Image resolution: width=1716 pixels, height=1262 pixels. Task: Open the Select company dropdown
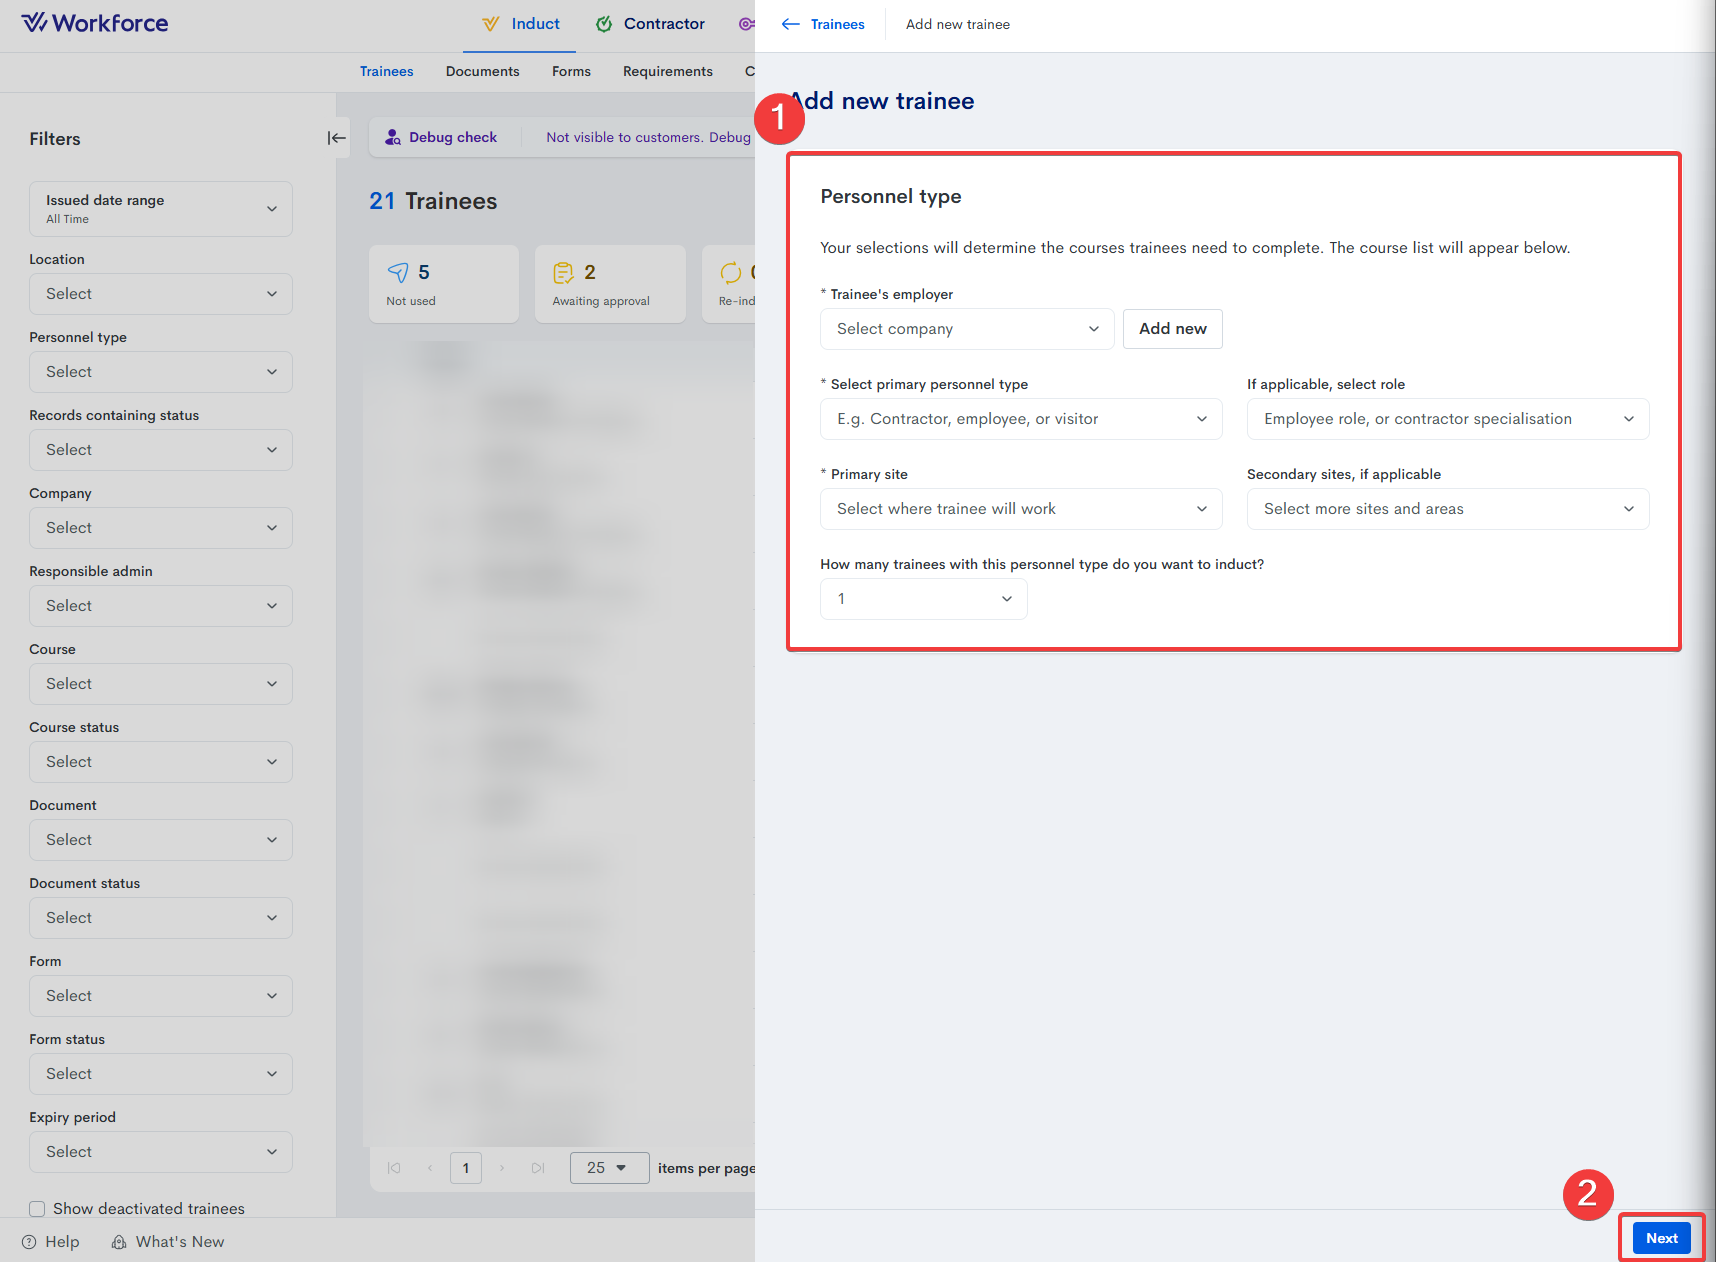pyautogui.click(x=966, y=329)
